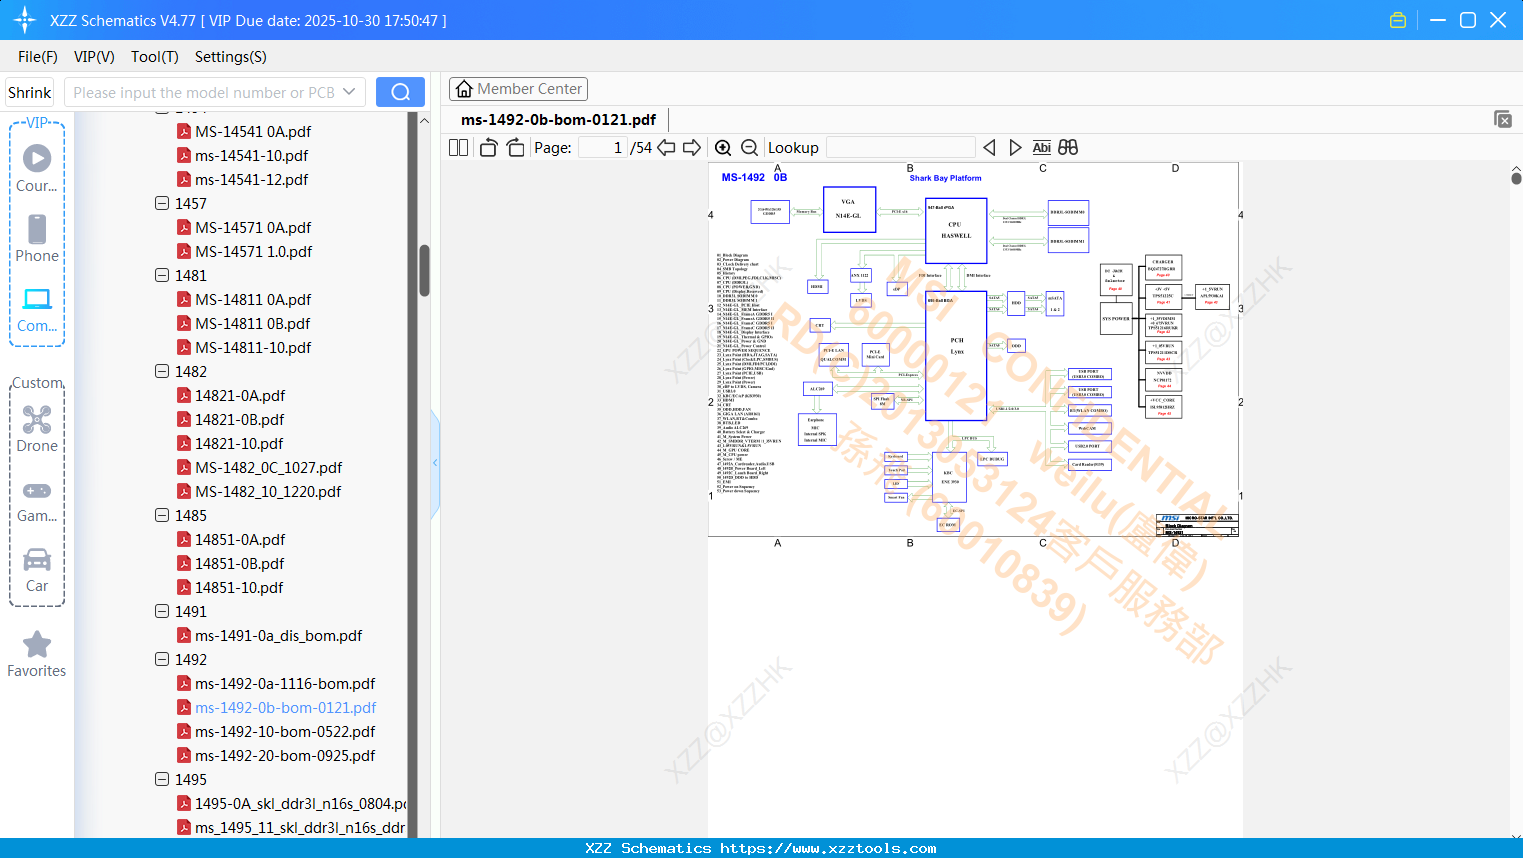Open MS-14571 1.0.pdf
The width and height of the screenshot is (1523, 858).
(x=253, y=251)
